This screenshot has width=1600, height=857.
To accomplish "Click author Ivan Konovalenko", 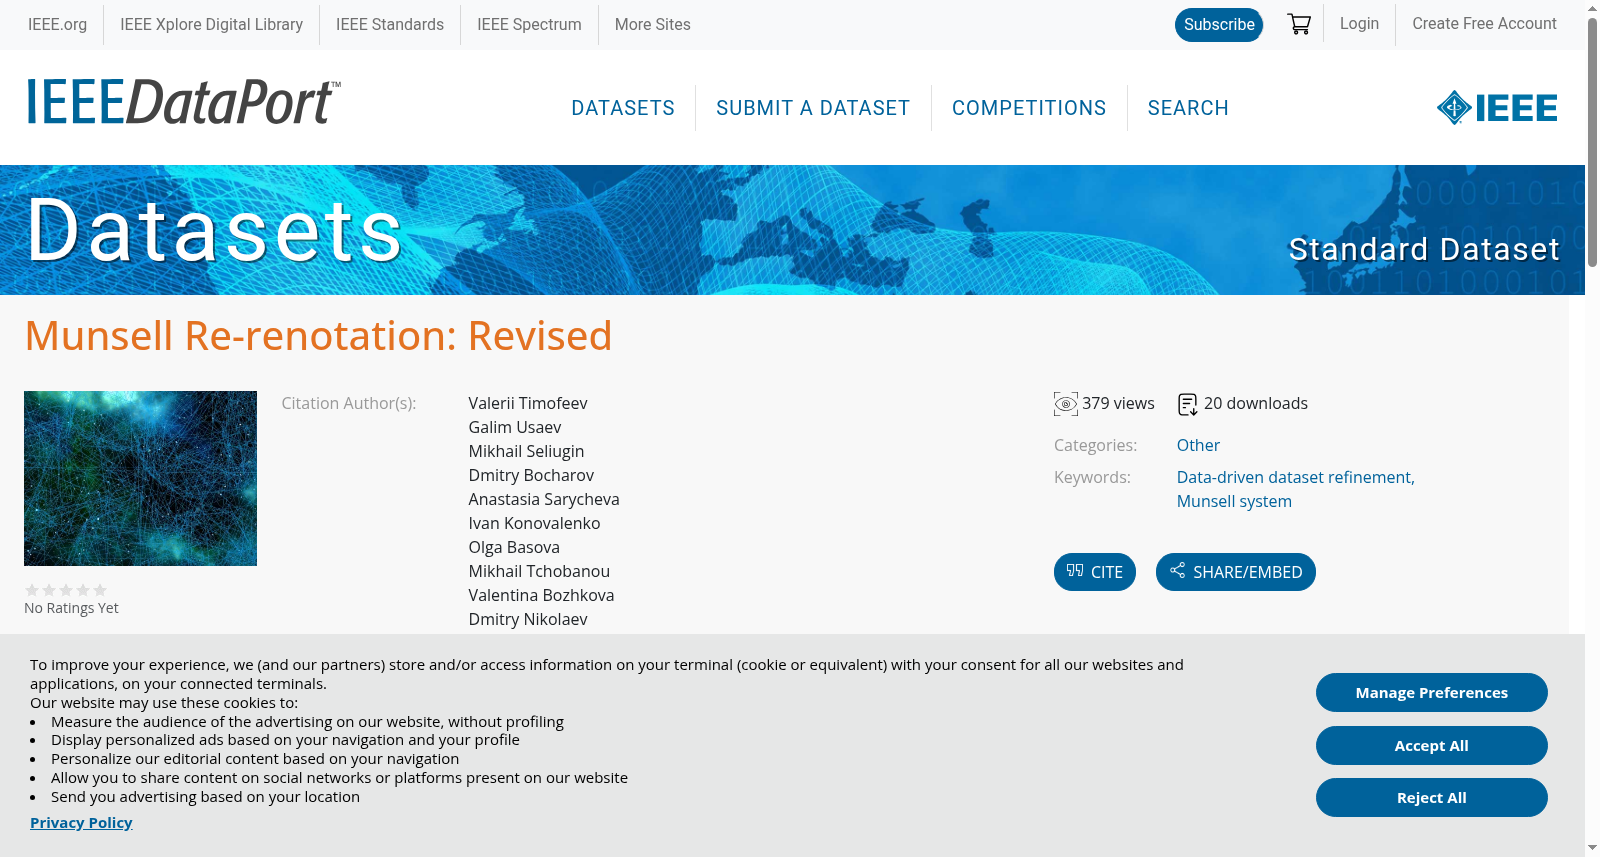I will (534, 523).
